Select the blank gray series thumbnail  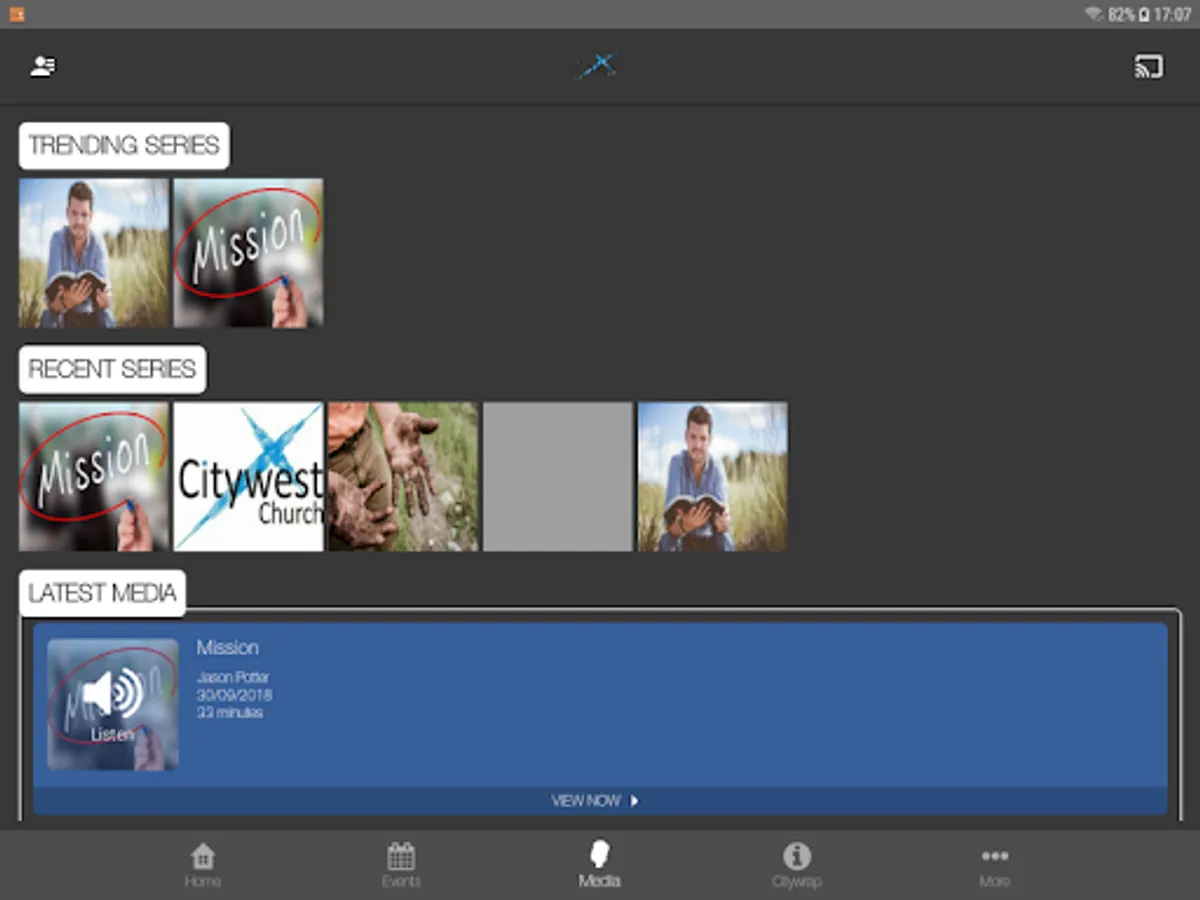(x=558, y=477)
